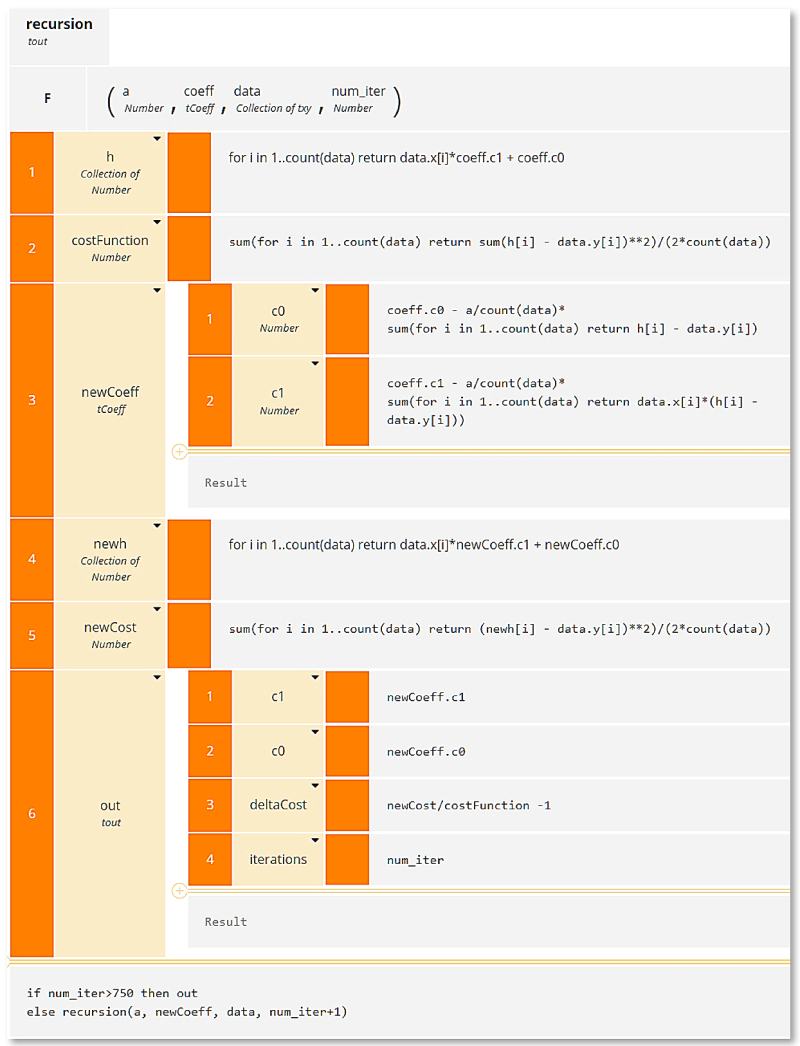The height and width of the screenshot is (1046, 800).
Task: Click the add-row plus icon under newCoeff entries
Action: click(x=180, y=452)
